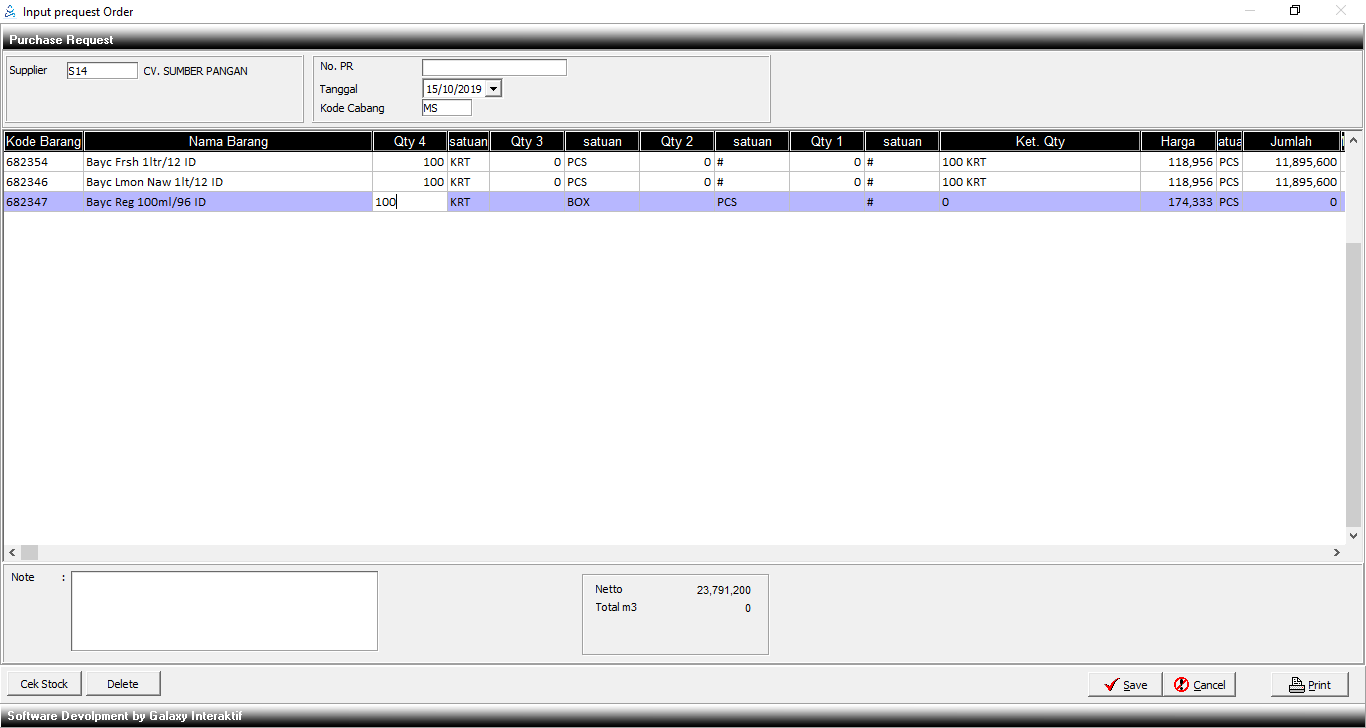Click the Kode Cabang field MS

(x=446, y=108)
